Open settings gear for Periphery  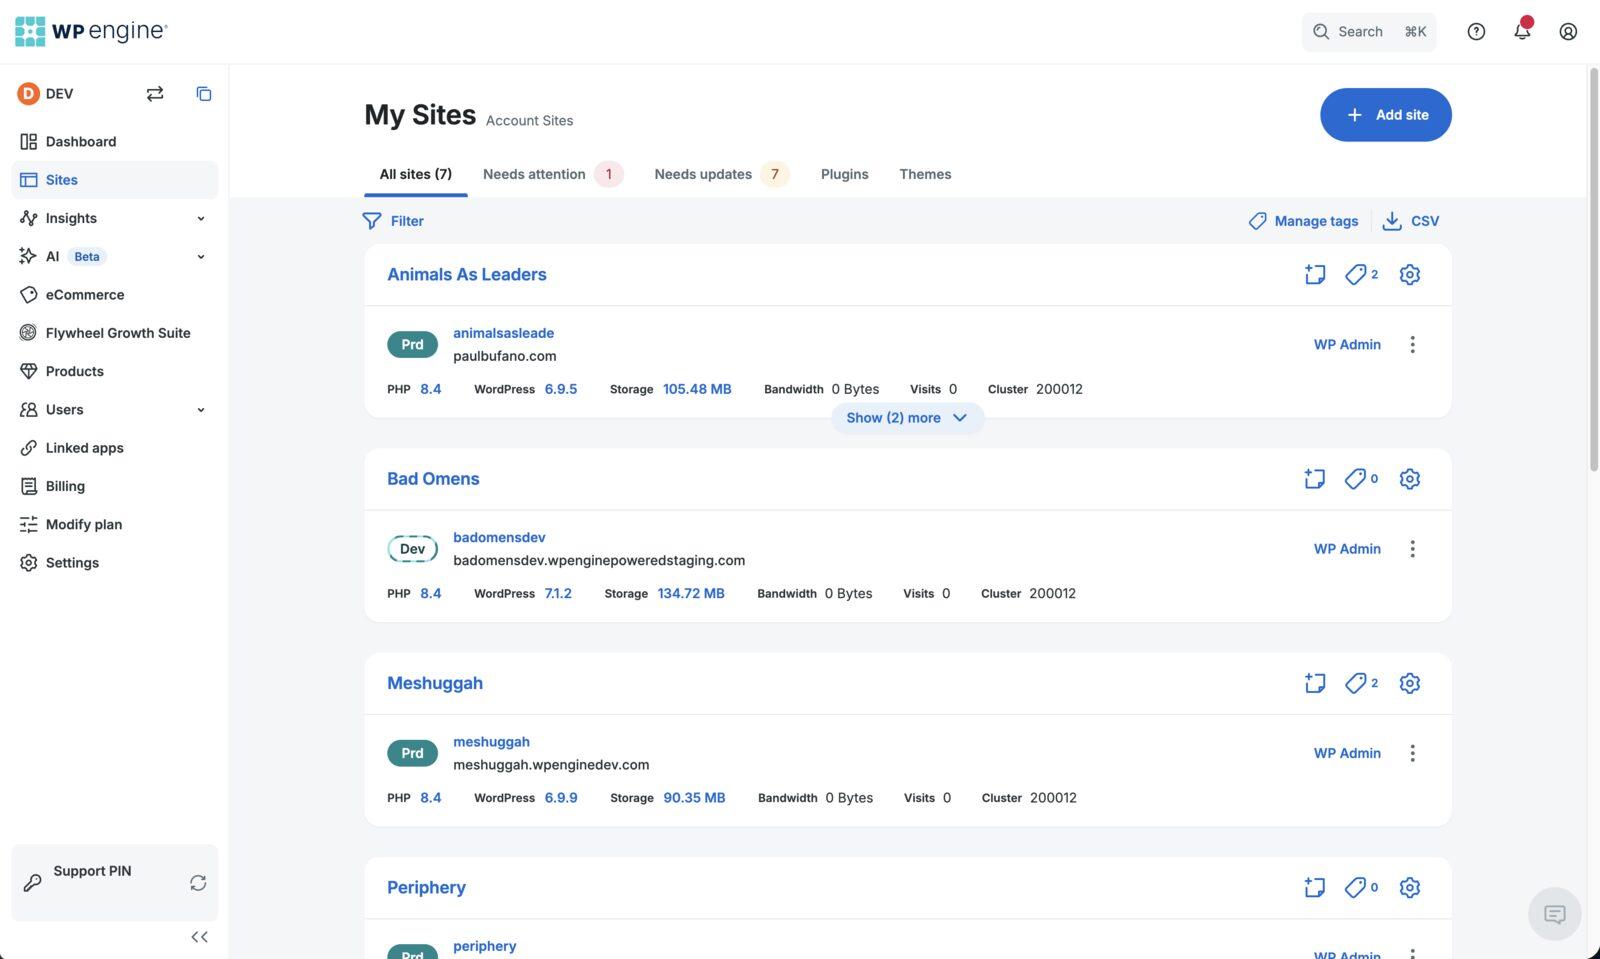[1410, 887]
